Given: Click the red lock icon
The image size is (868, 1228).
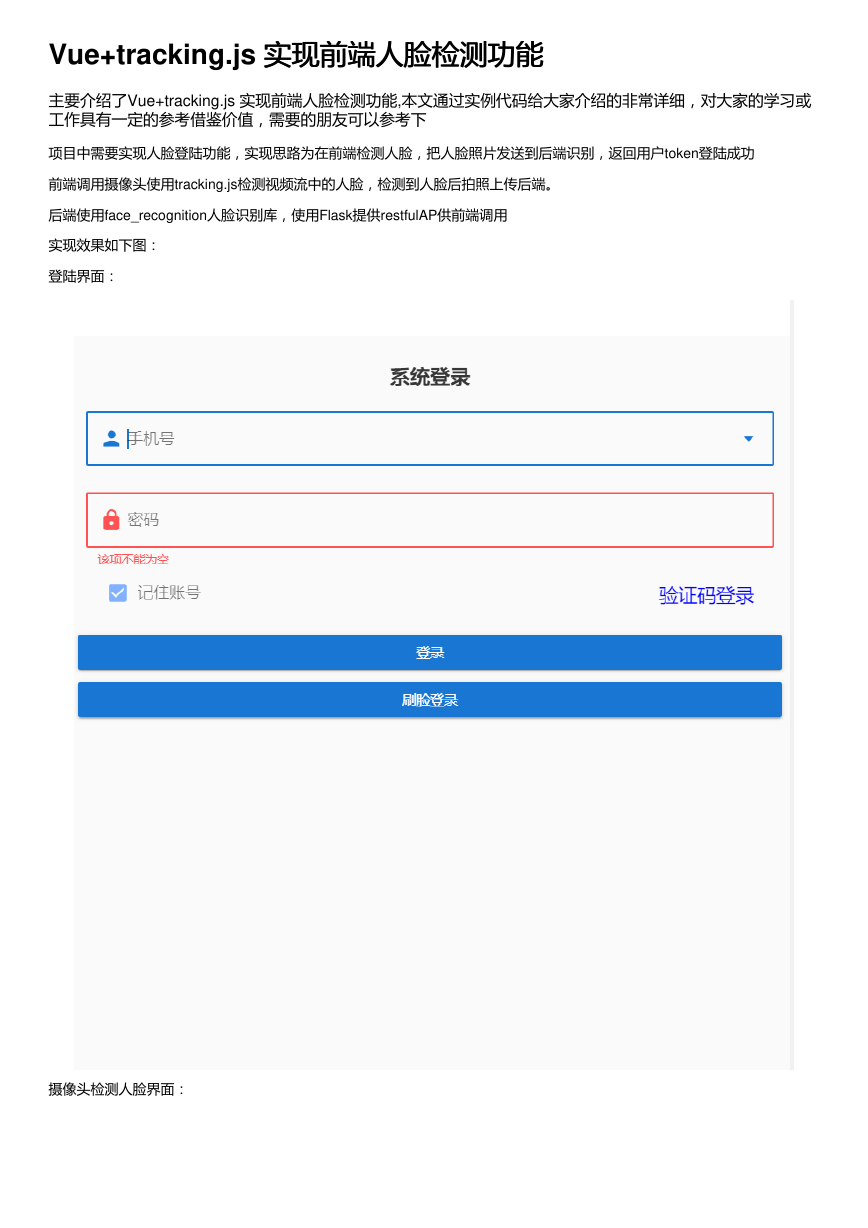Looking at the screenshot, I should click(x=111, y=520).
